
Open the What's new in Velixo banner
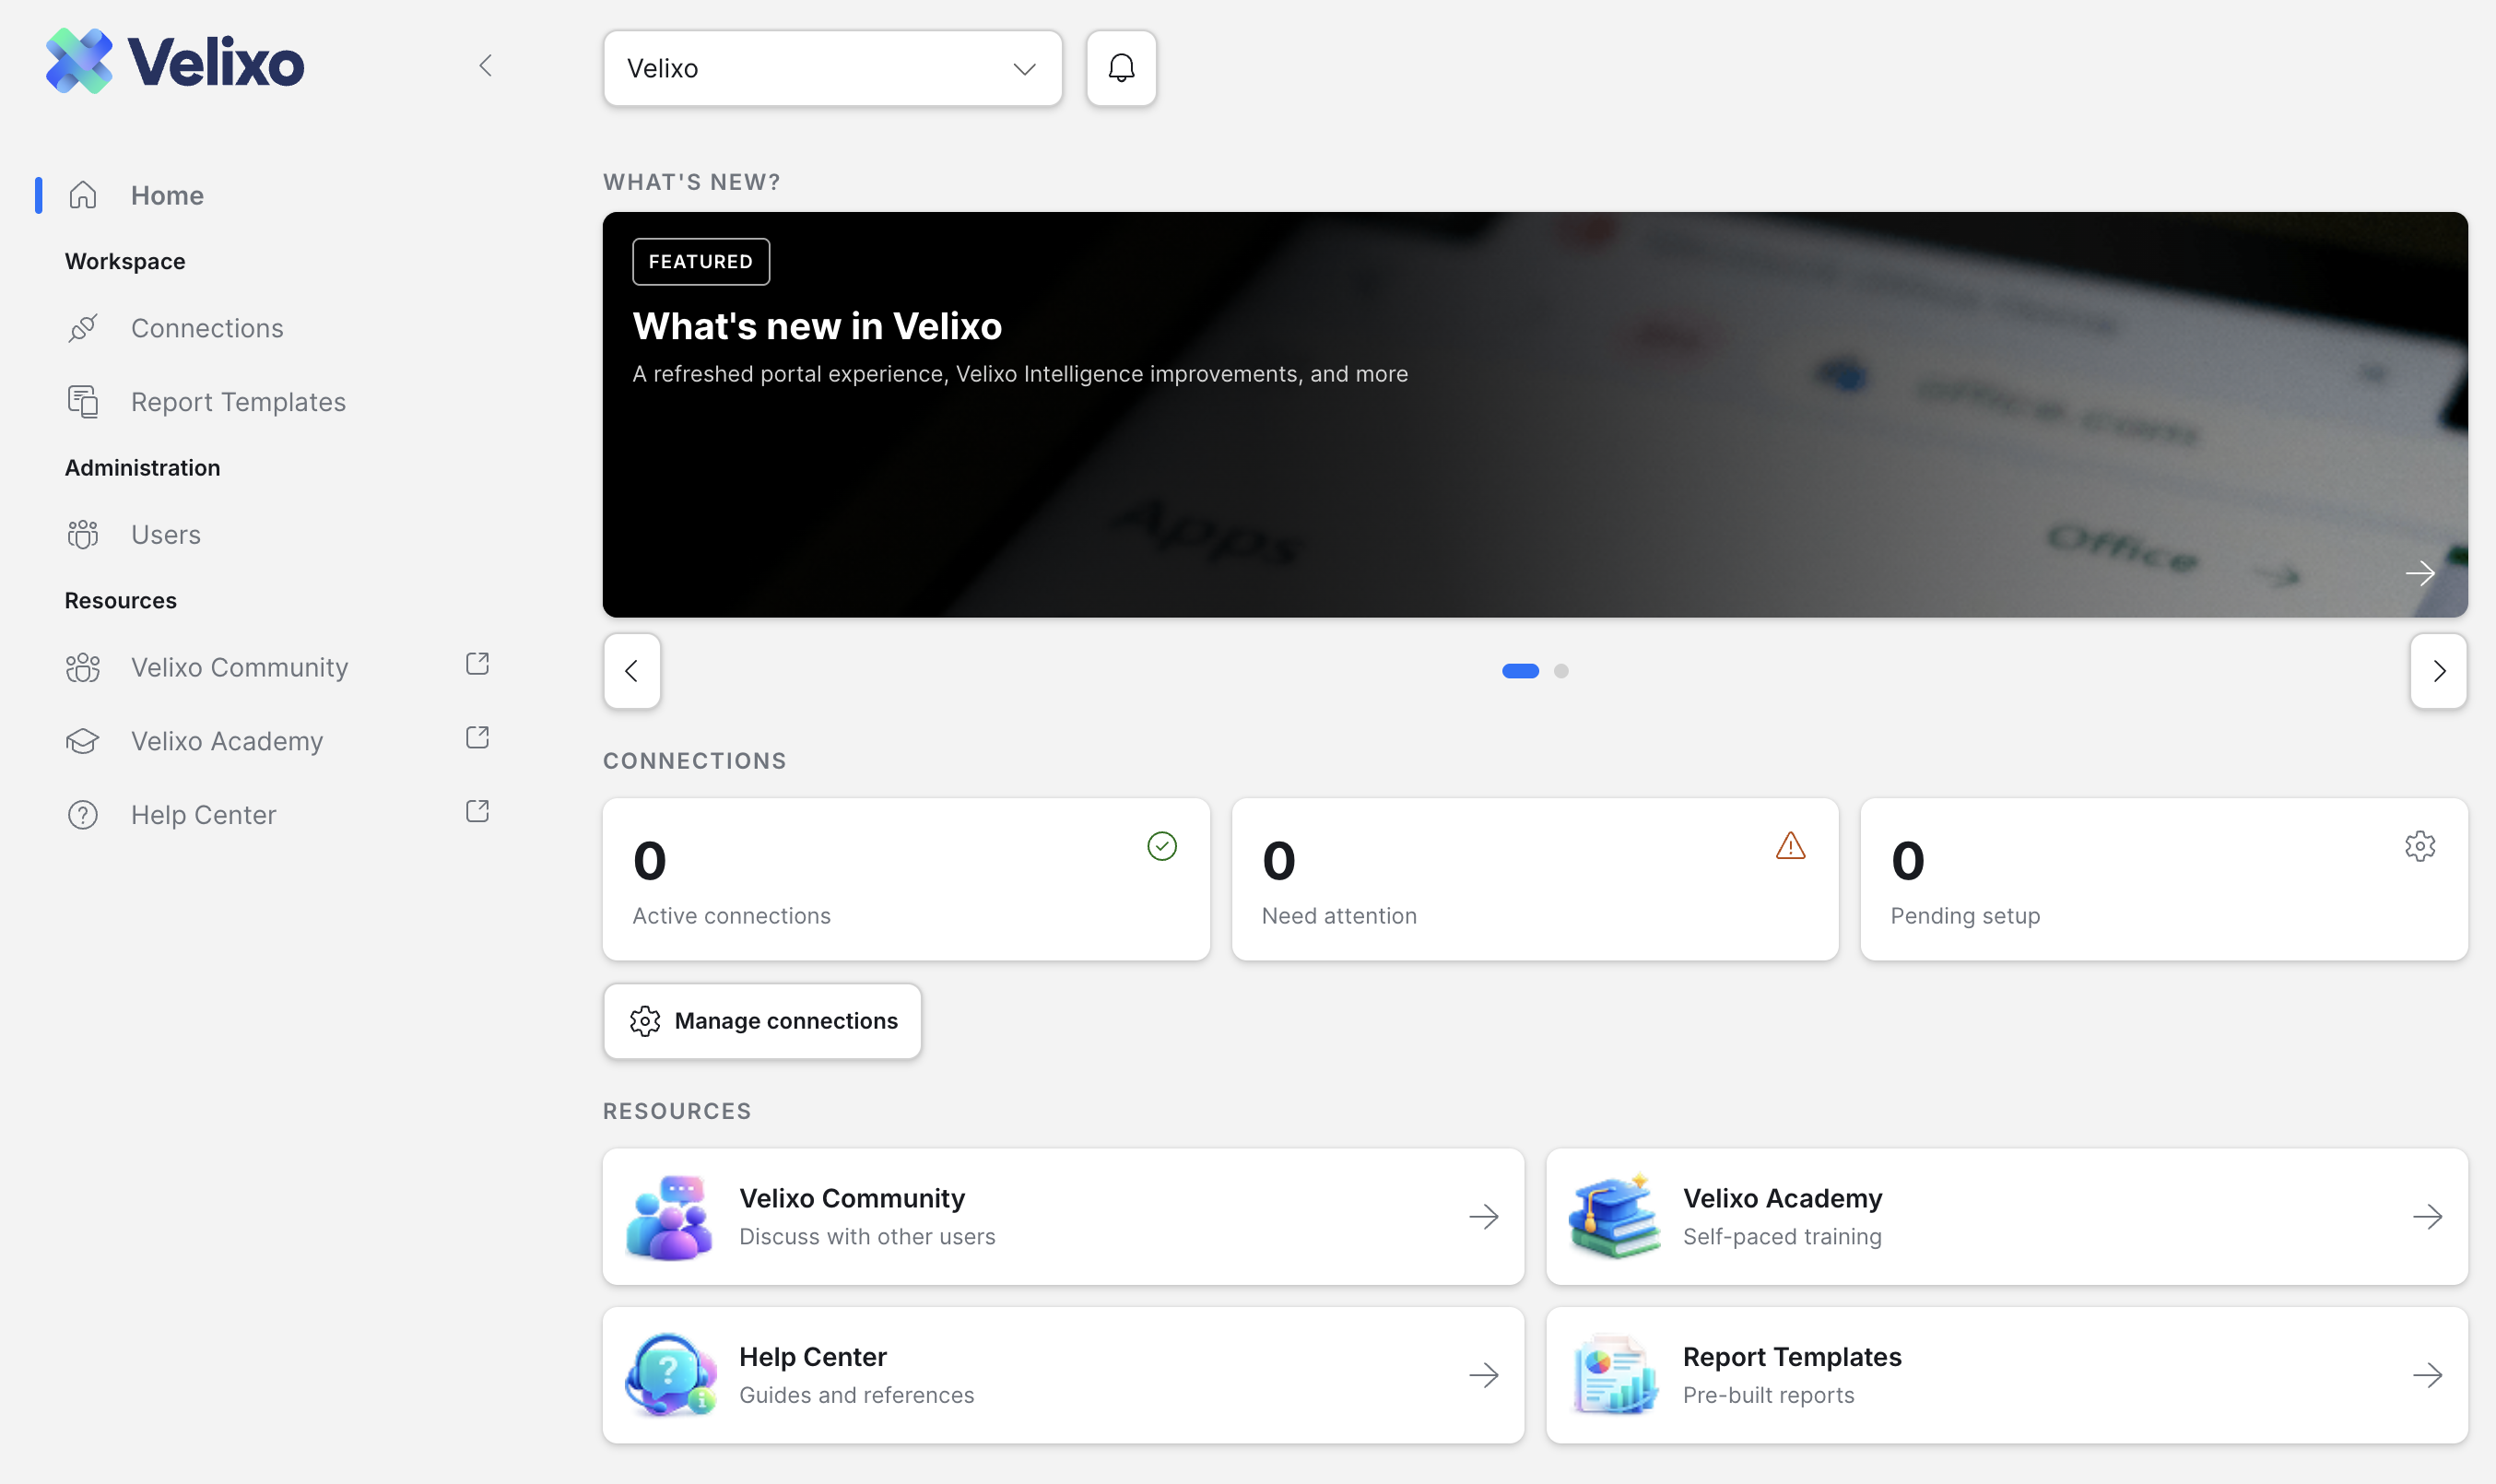coord(1535,414)
